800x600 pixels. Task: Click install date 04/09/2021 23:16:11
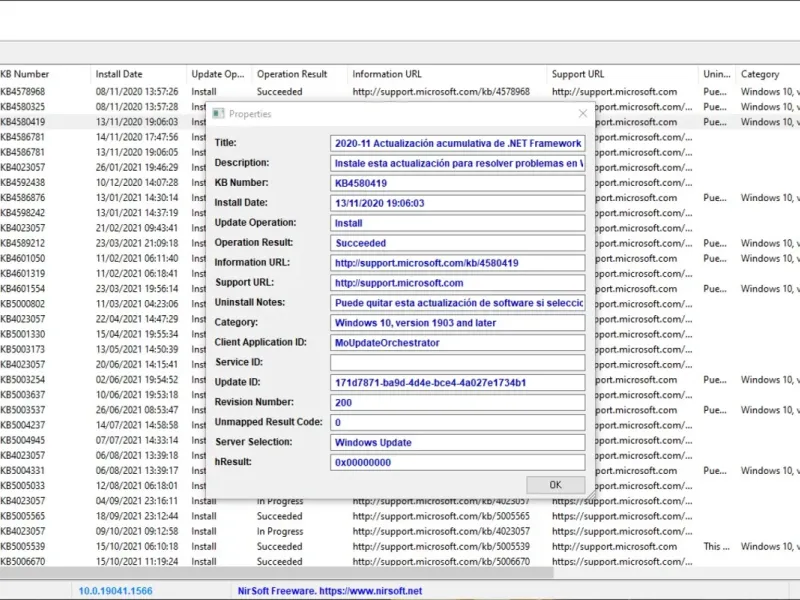(137, 501)
